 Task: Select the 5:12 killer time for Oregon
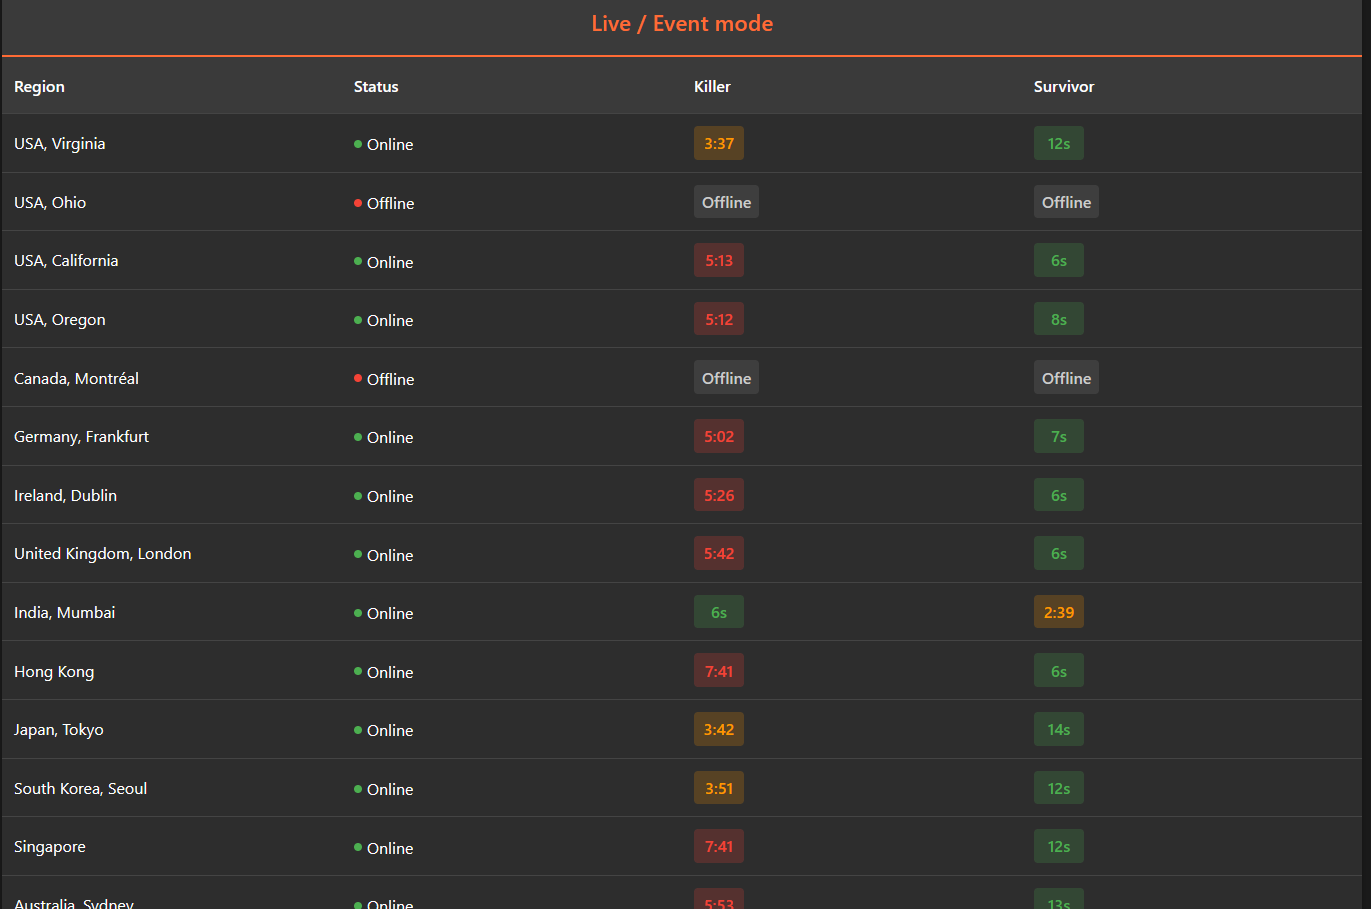click(719, 319)
